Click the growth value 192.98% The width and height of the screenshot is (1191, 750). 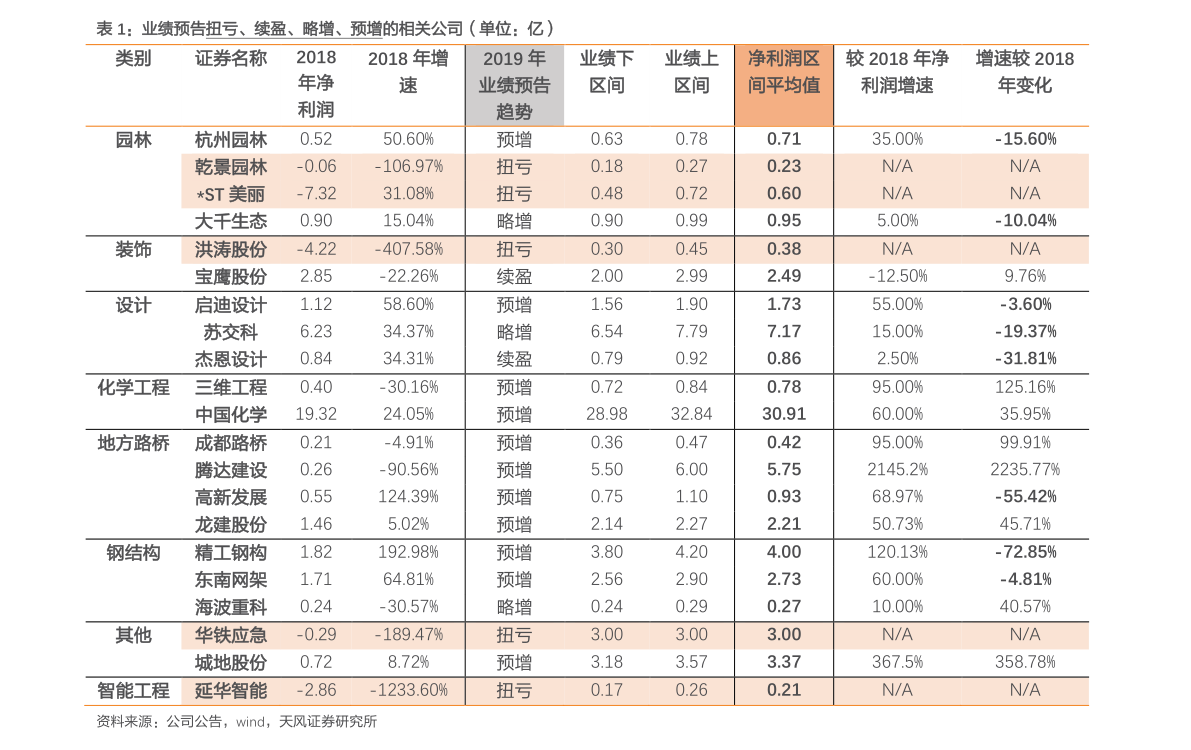click(x=409, y=552)
